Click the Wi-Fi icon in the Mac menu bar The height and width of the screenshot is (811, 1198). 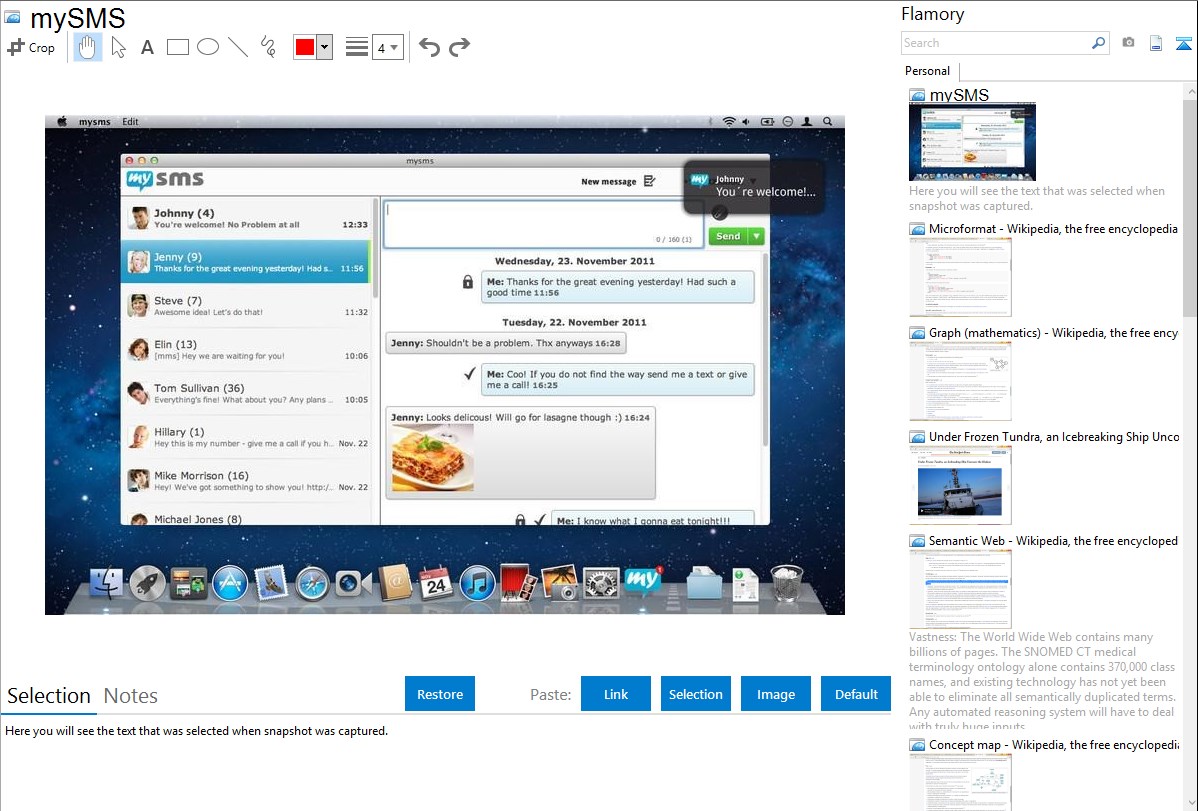coord(729,122)
